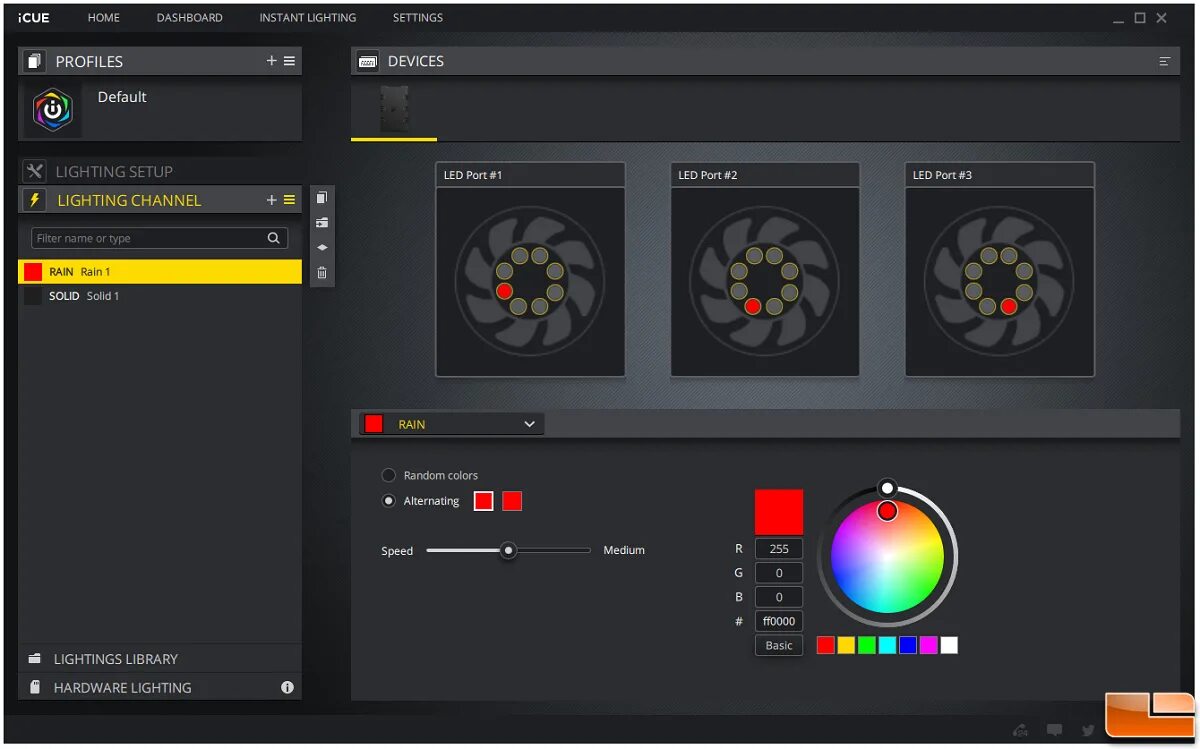Screen dimensions: 1200x749
Task: Choose the white preset color swatch
Action: pos(949,645)
